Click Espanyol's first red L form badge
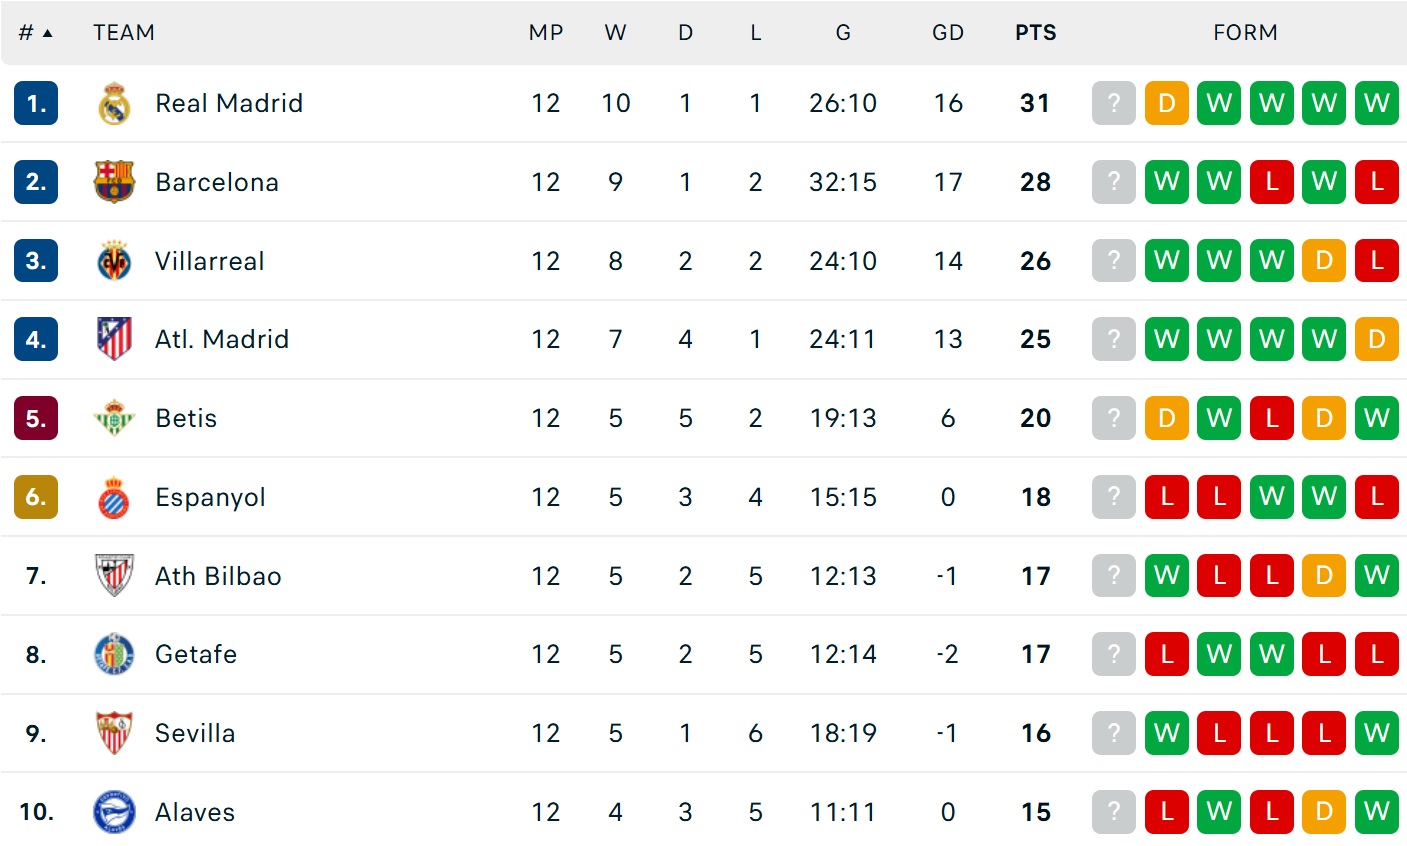Image resolution: width=1407 pixels, height=846 pixels. 1166,497
